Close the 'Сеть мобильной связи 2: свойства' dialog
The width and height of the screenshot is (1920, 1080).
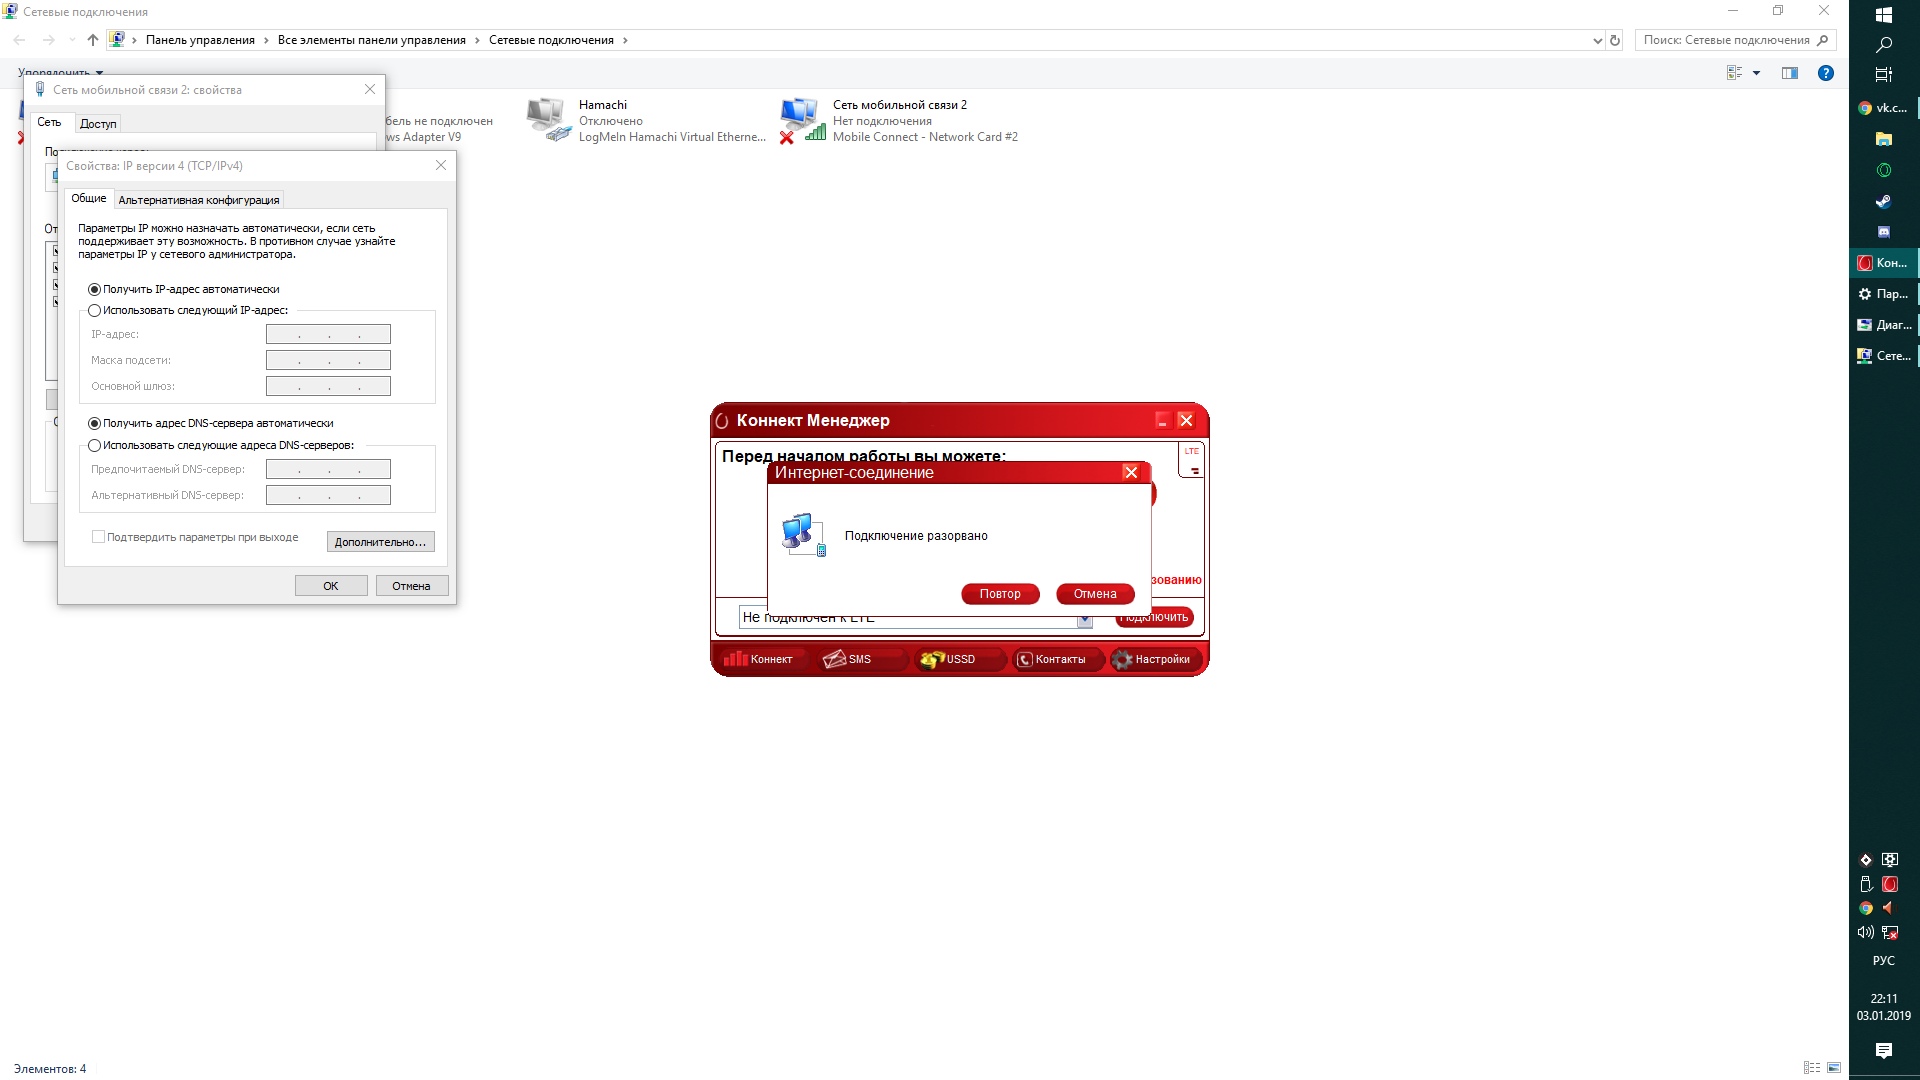370,89
